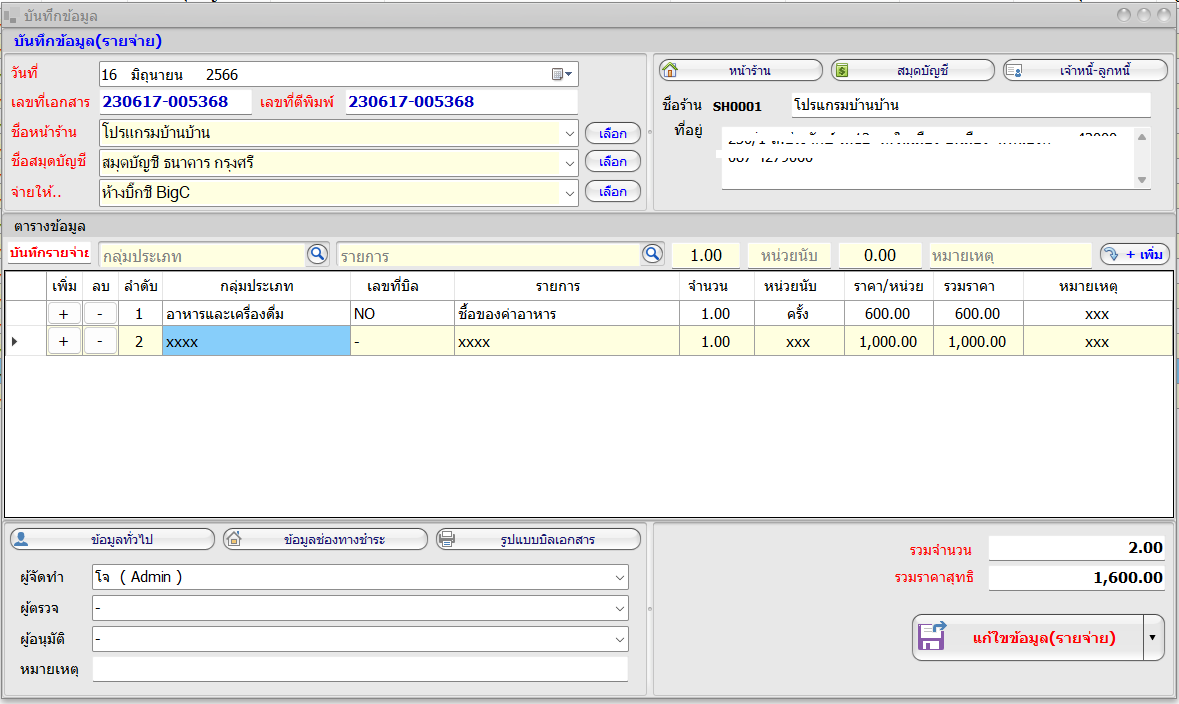Click the เลขที่ตีพิมพ์ print number field
The height and width of the screenshot is (704, 1179).
tap(462, 102)
